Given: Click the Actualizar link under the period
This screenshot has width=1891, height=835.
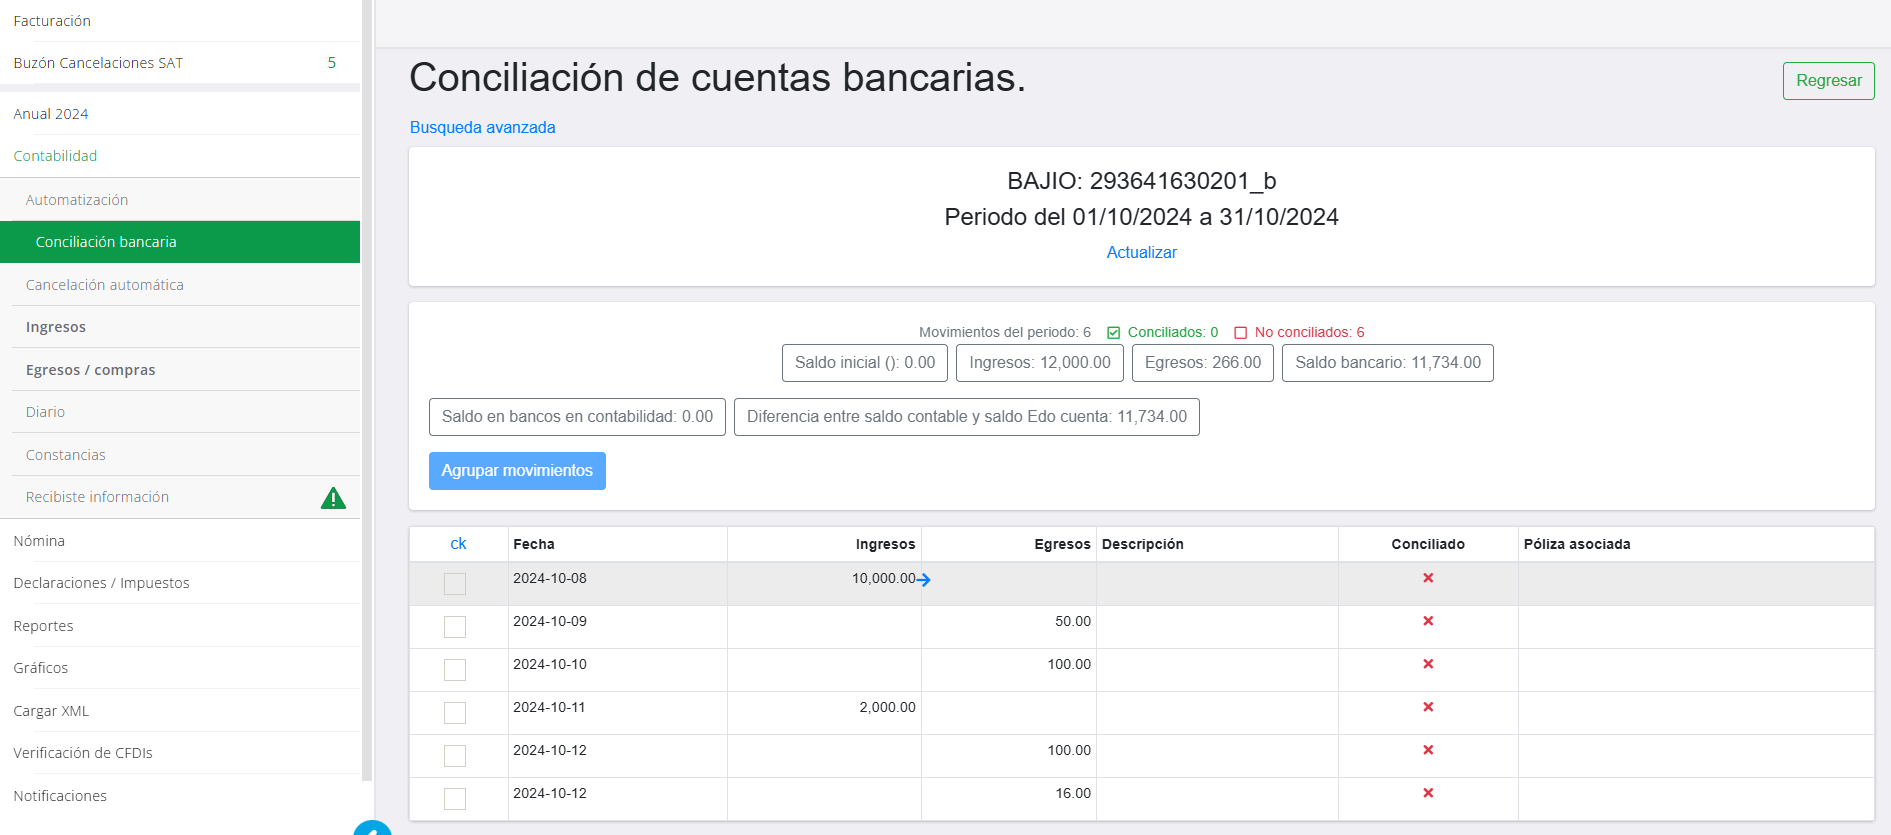Looking at the screenshot, I should (x=1141, y=253).
